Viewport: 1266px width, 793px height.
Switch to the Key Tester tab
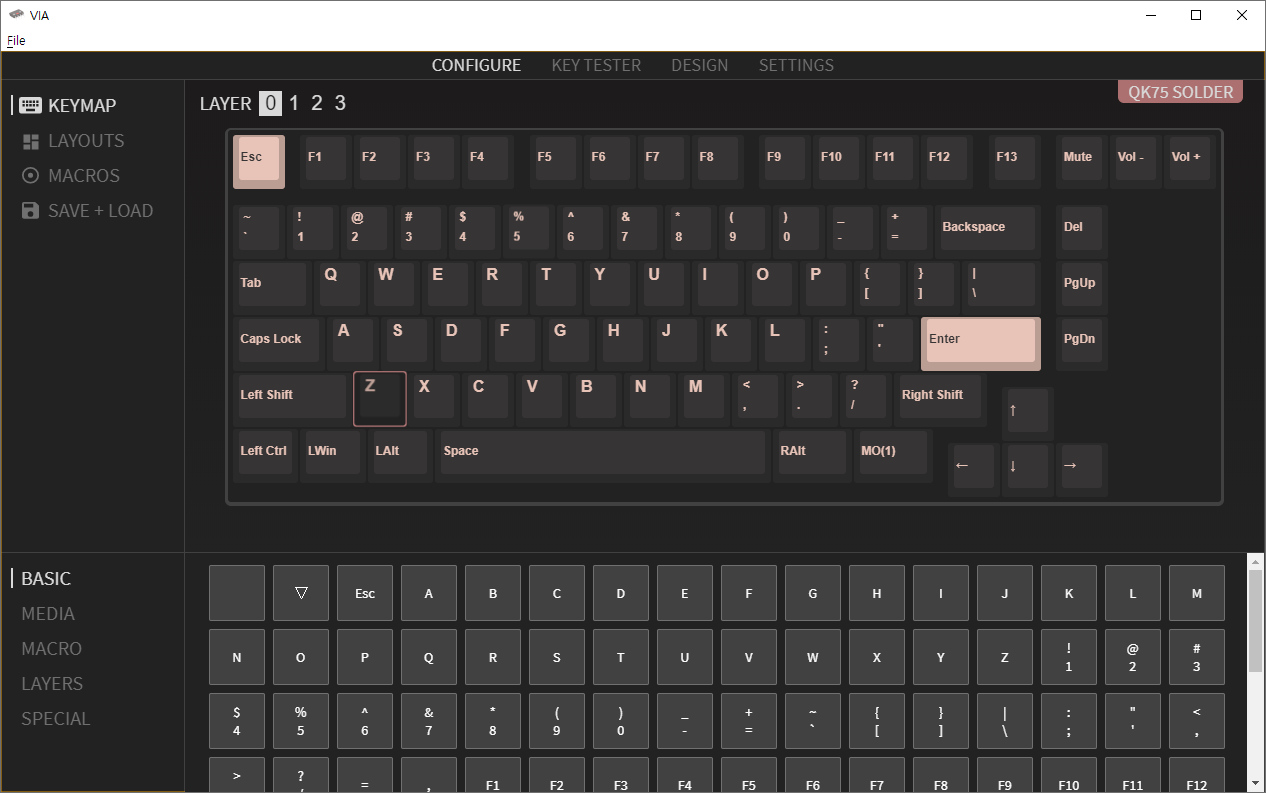[x=596, y=65]
